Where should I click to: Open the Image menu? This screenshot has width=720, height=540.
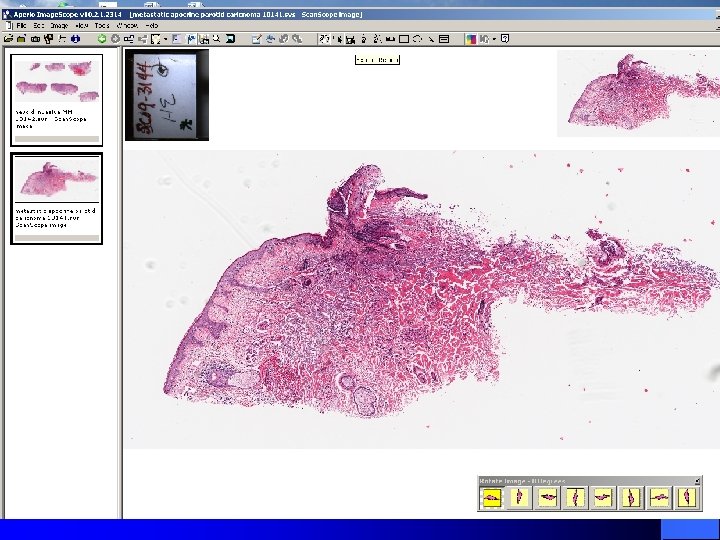pos(59,26)
